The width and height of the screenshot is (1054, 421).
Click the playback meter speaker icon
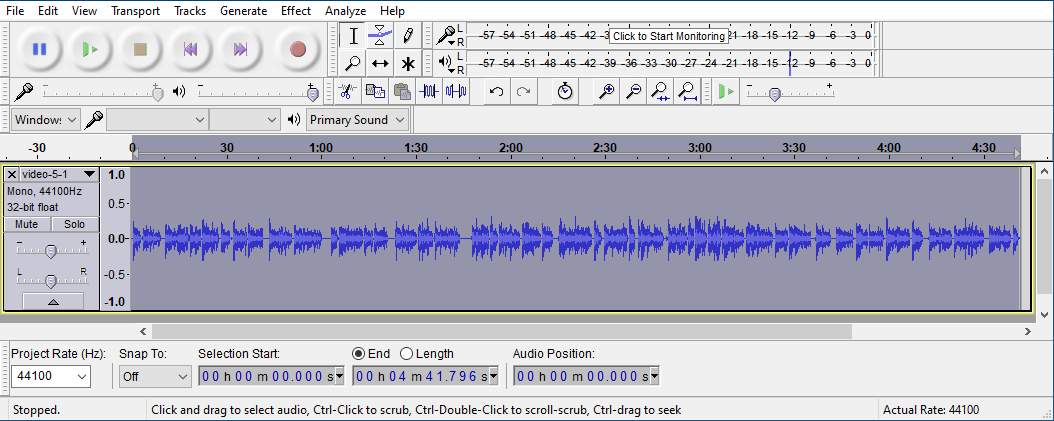(x=446, y=62)
